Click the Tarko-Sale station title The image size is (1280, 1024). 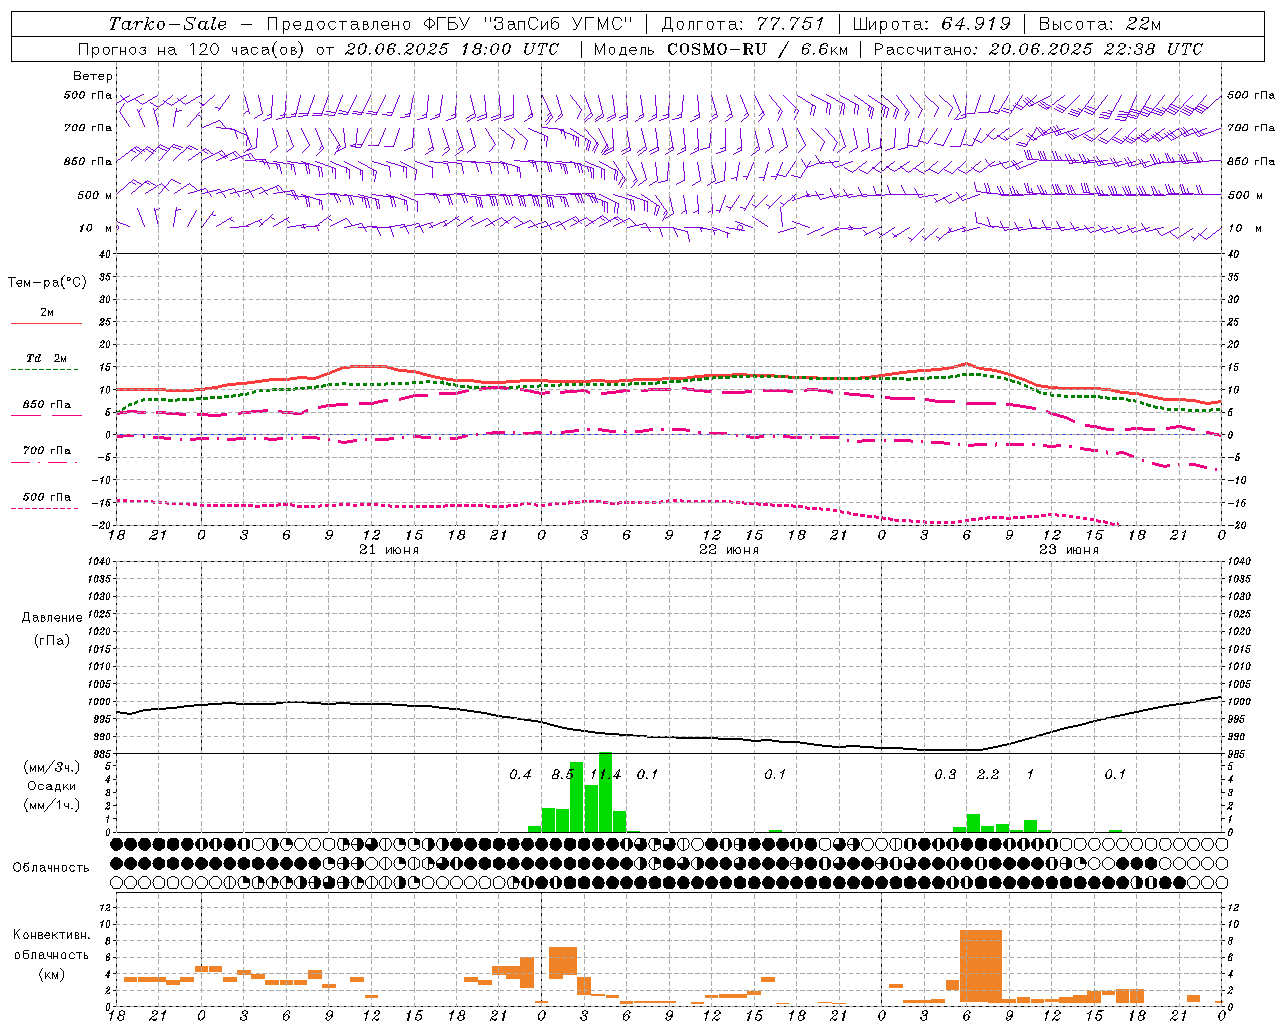coord(168,24)
